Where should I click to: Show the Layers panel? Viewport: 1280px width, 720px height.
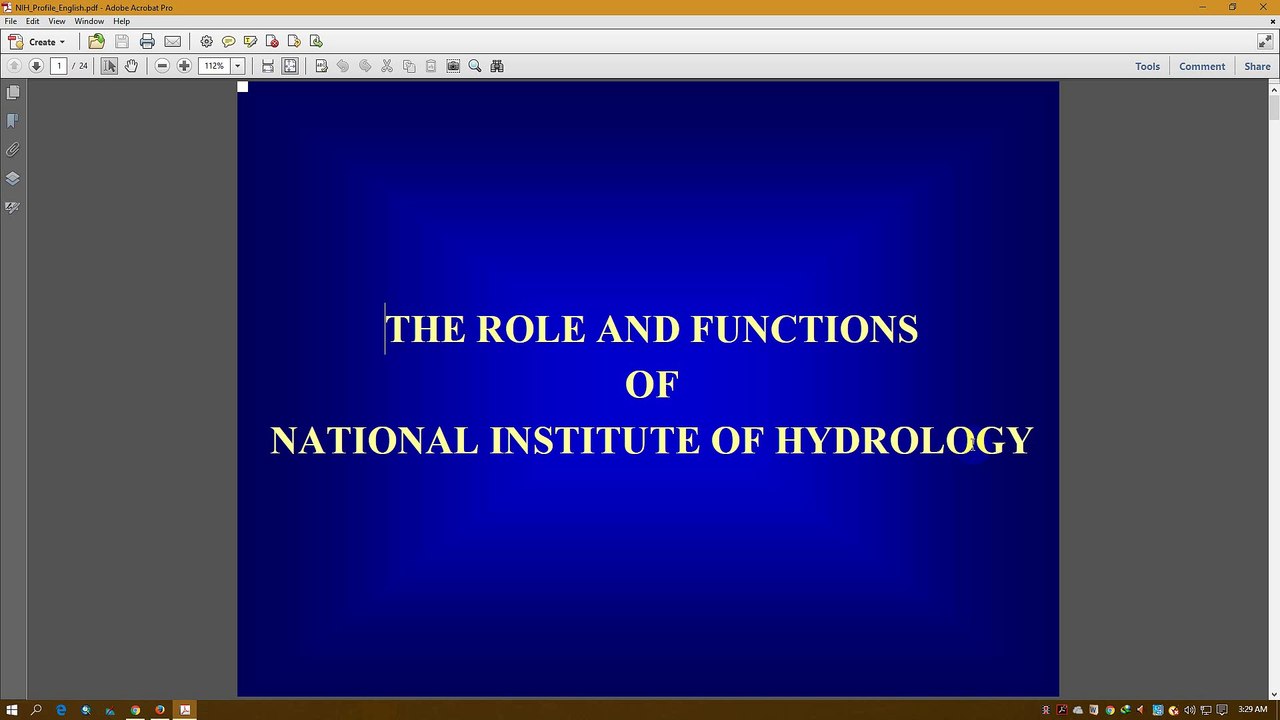coord(13,179)
